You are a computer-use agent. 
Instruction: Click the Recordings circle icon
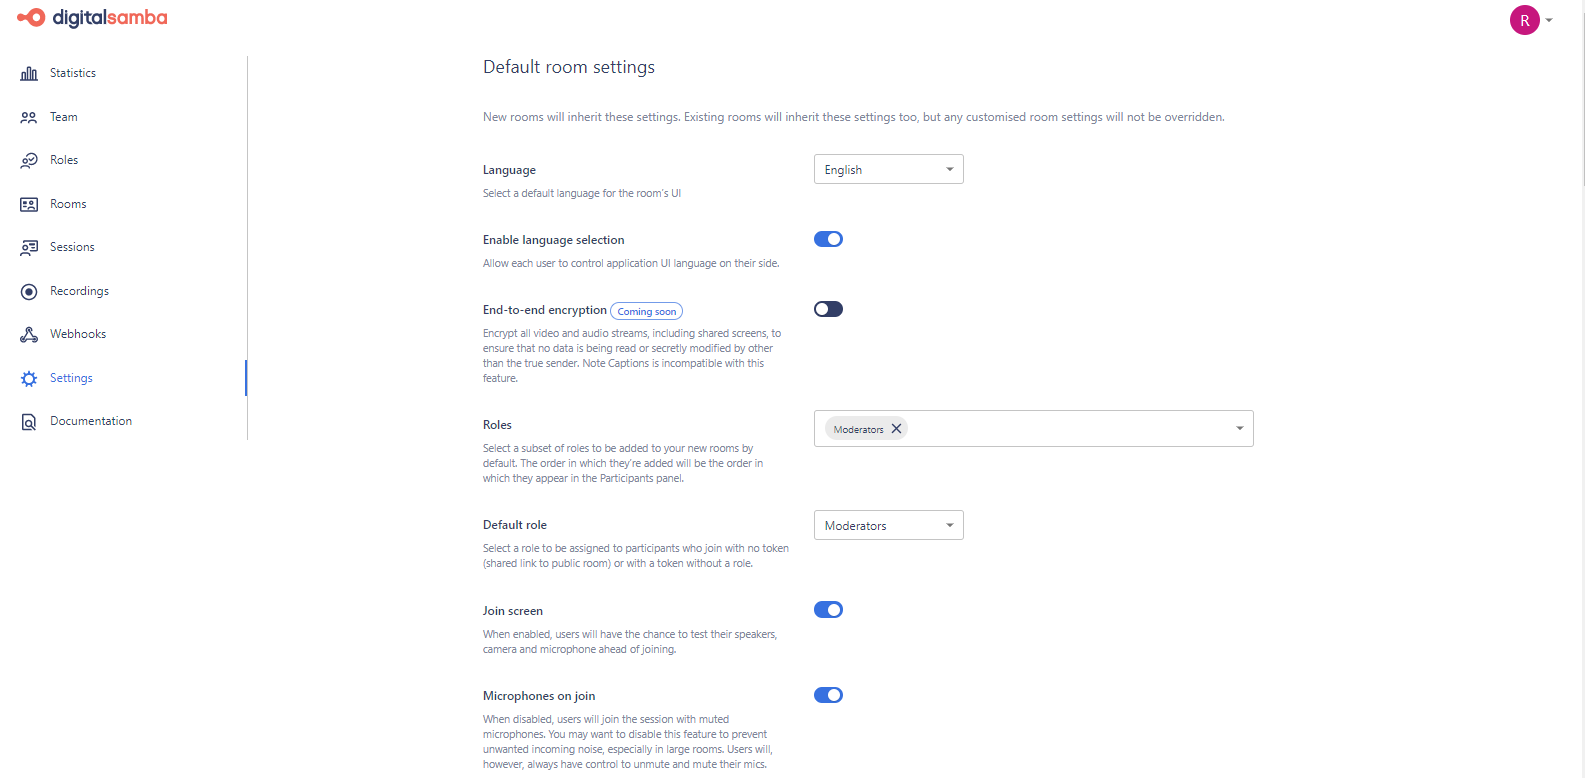[x=29, y=291]
